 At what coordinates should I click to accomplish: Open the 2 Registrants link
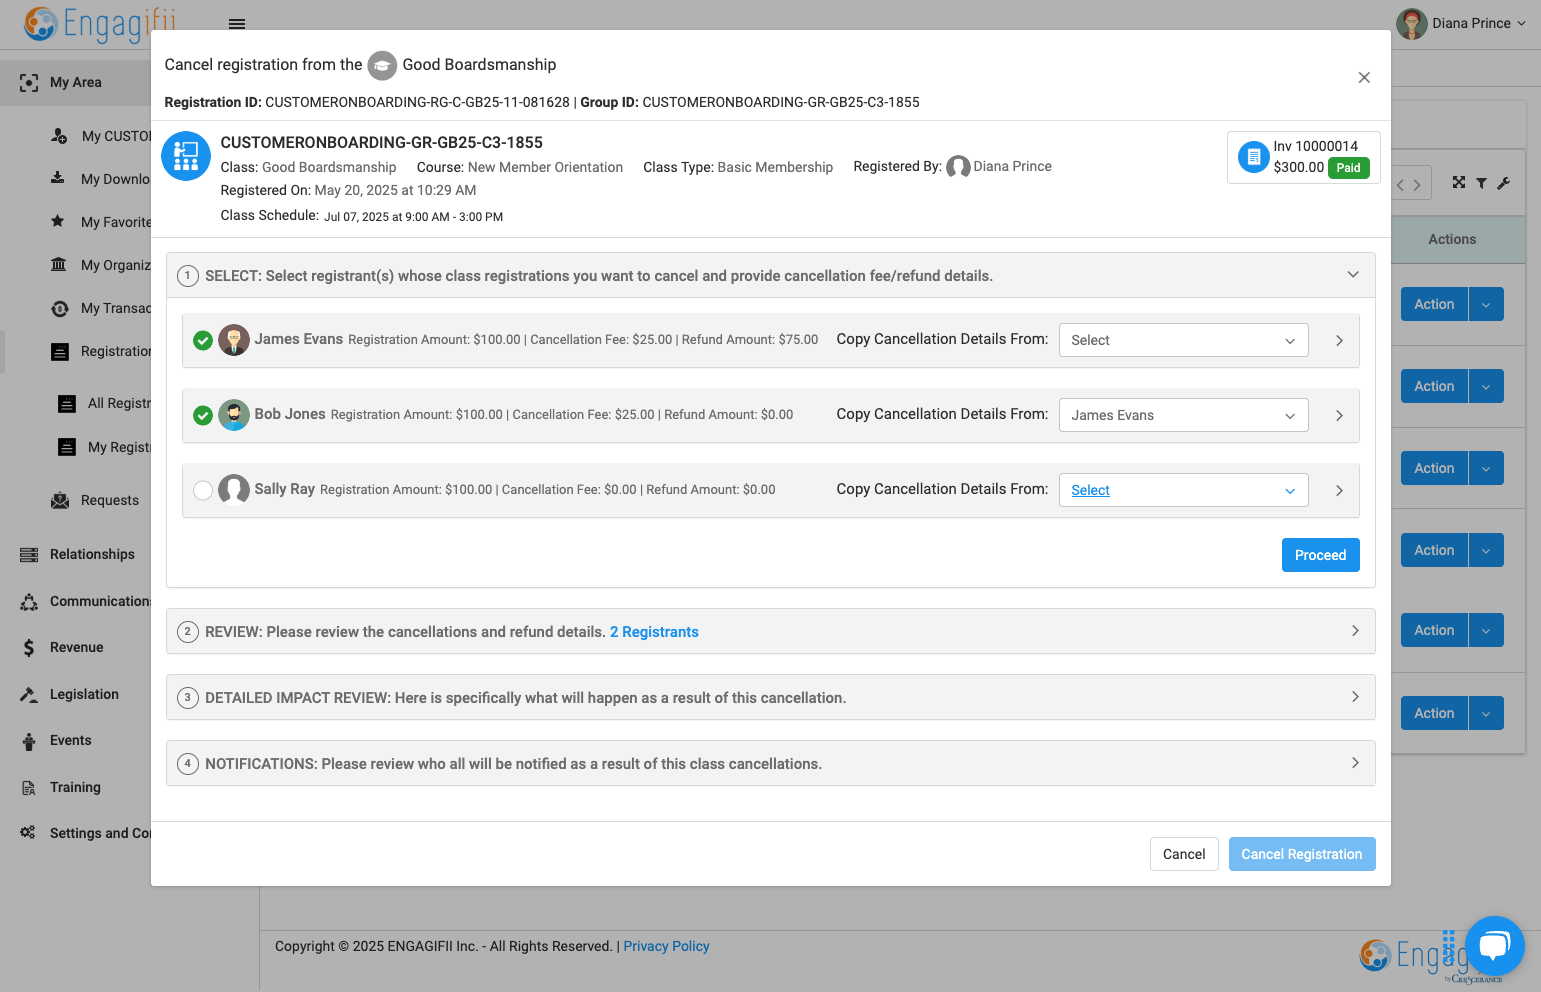654,632
